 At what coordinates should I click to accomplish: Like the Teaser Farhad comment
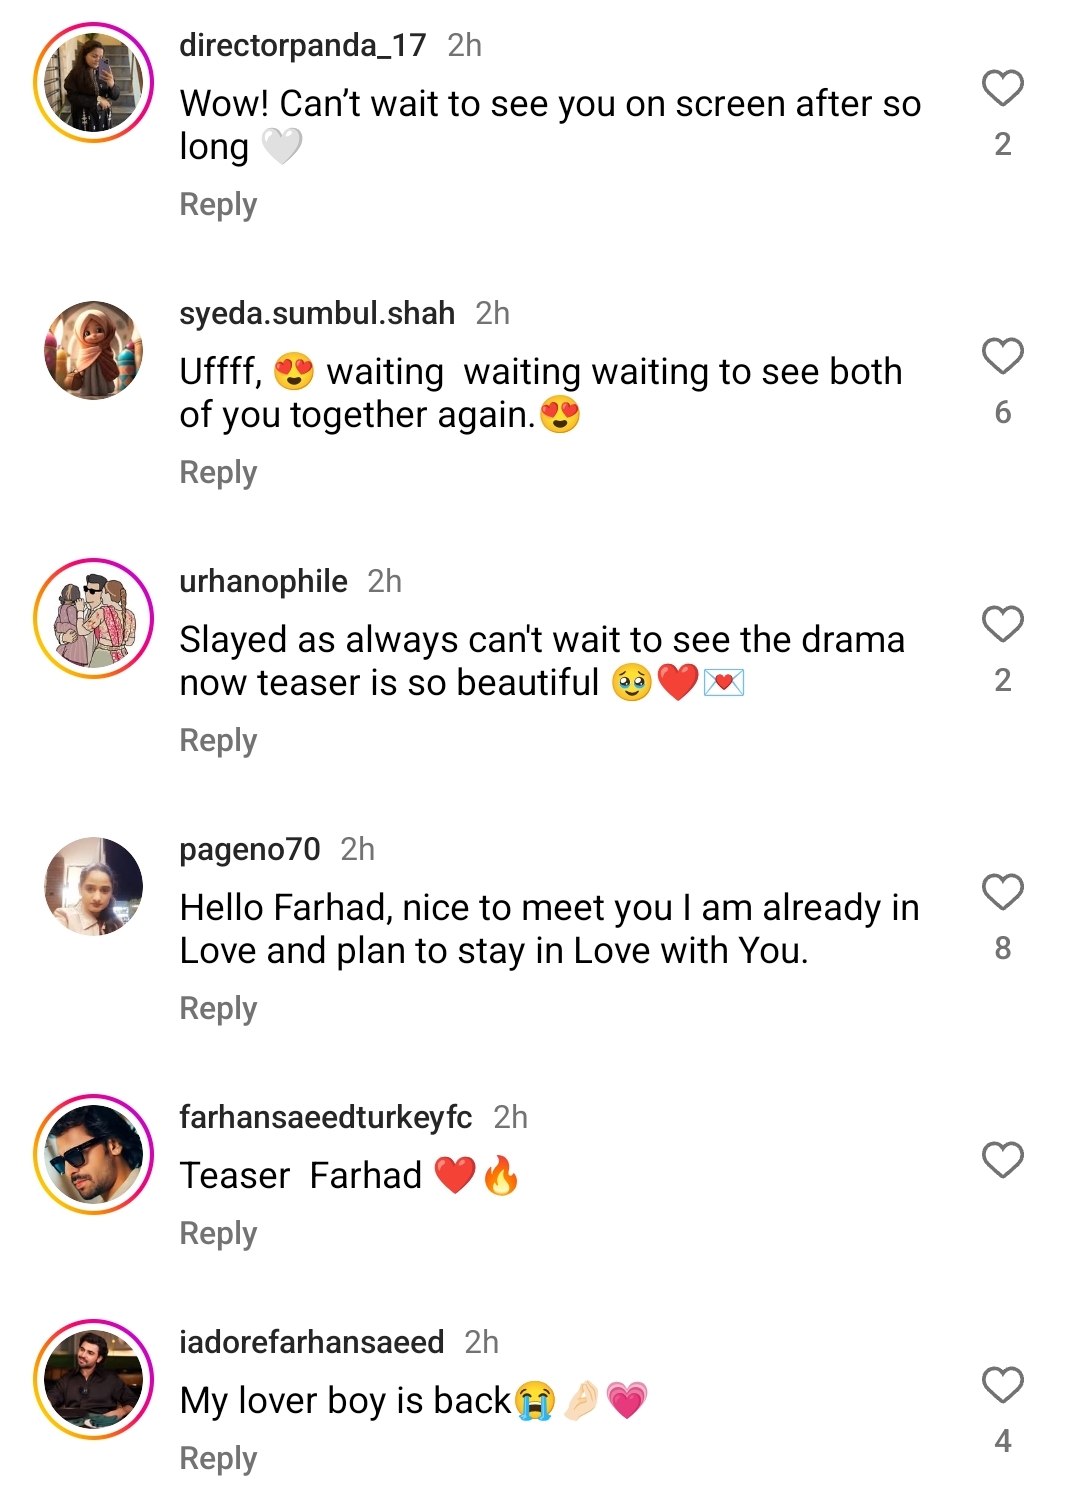tap(1001, 1161)
